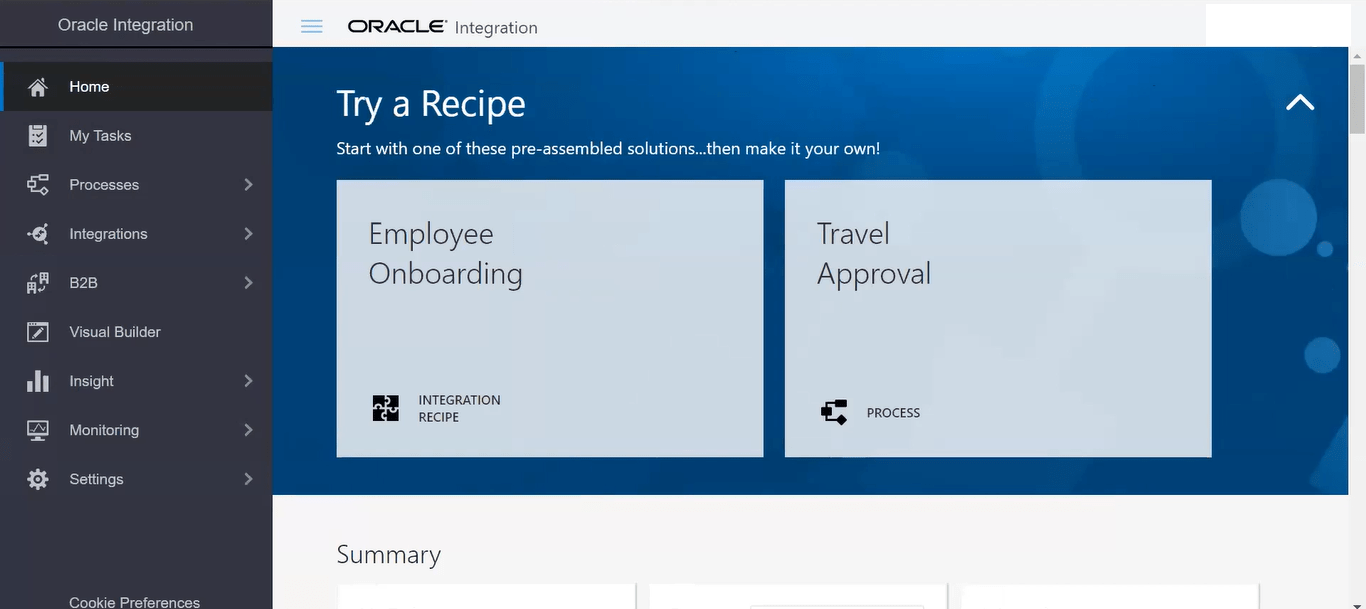
Task: Click the Insight chart icon
Action: pyautogui.click(x=37, y=380)
